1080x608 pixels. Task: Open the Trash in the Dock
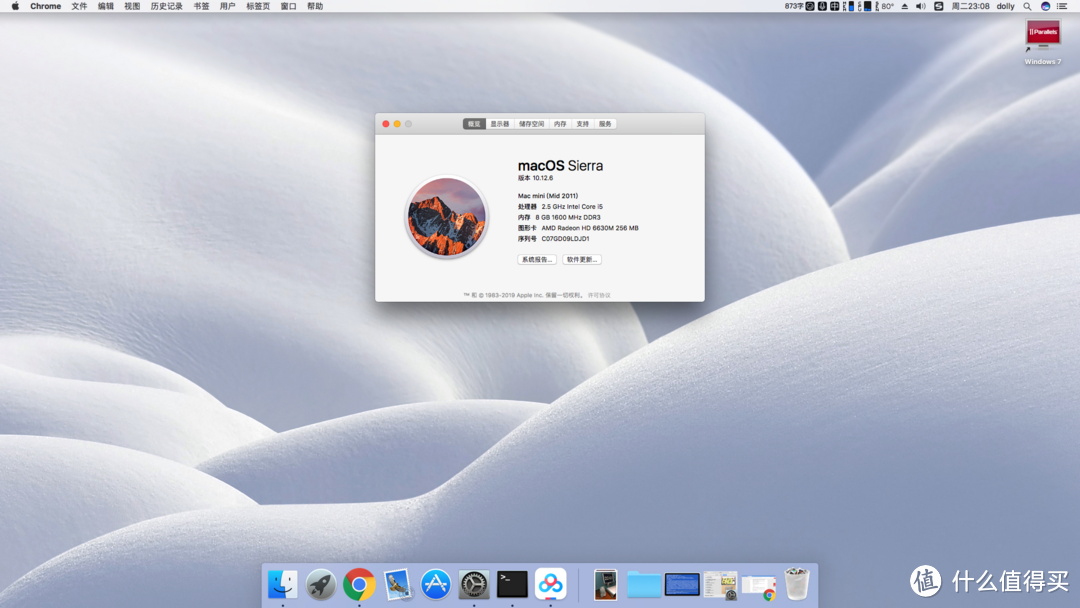797,585
